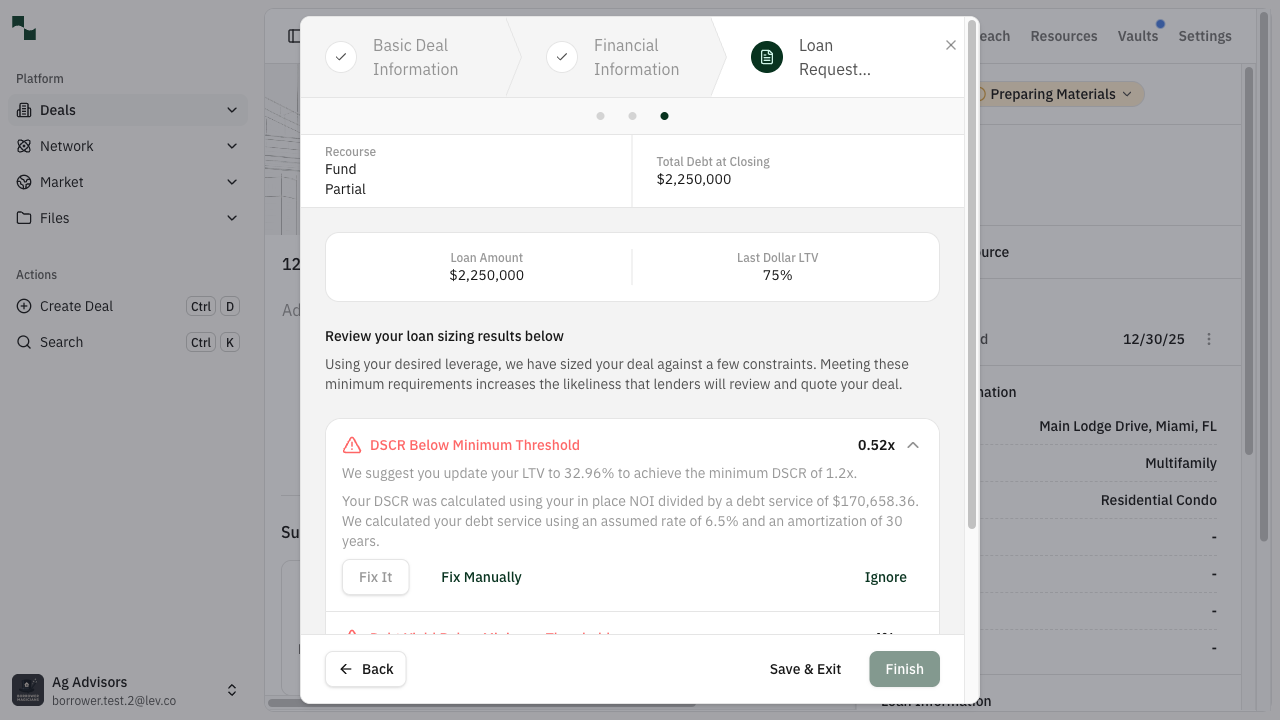Collapse the DSCR Below Minimum Threshold warning

tap(913, 444)
